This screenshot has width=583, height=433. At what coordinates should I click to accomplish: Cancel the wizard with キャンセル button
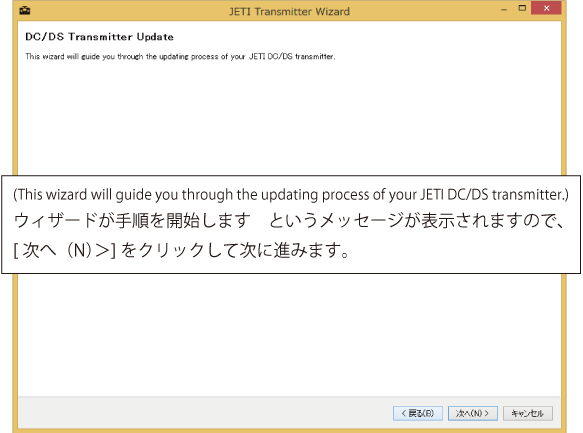tap(528, 413)
